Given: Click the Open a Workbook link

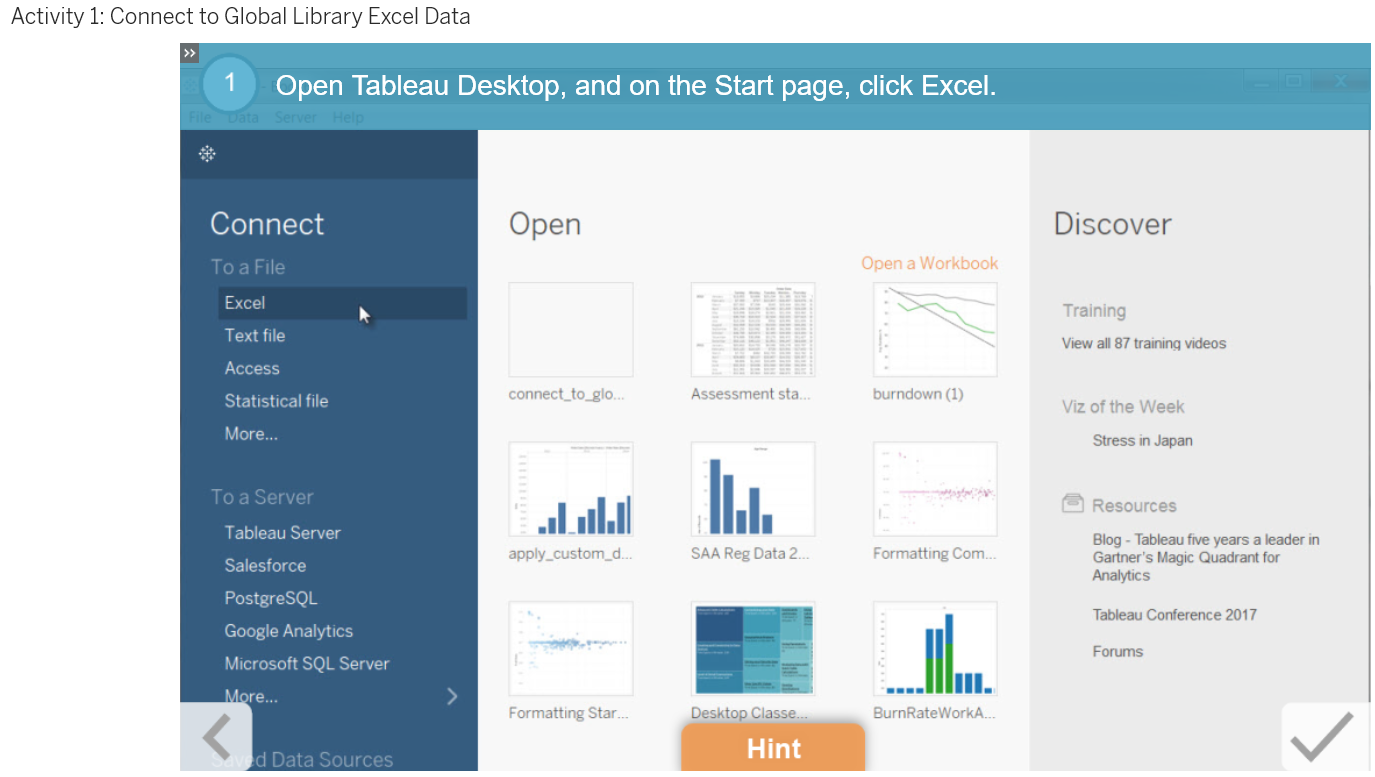Looking at the screenshot, I should 929,263.
